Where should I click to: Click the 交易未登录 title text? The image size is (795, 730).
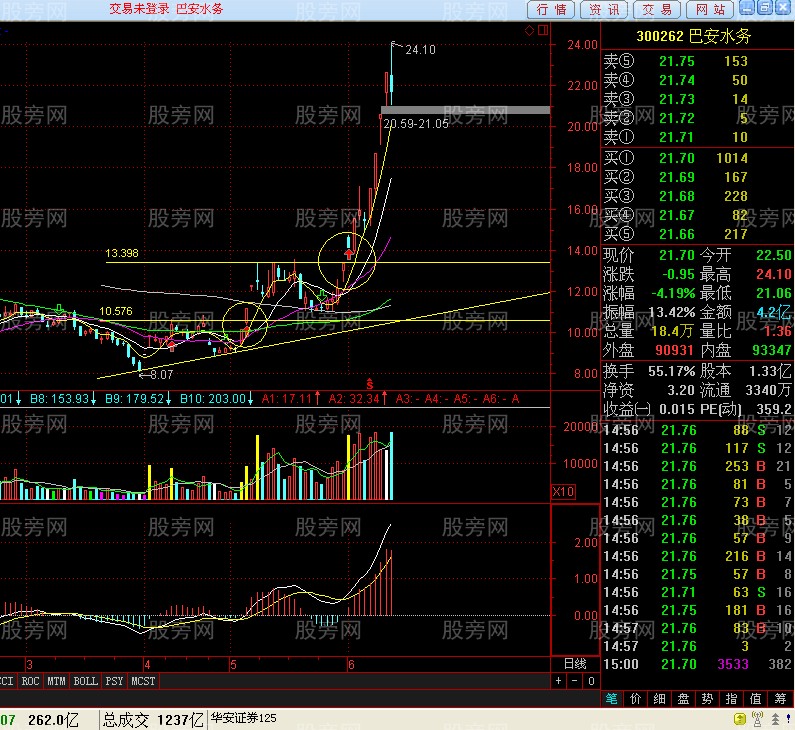(139, 9)
